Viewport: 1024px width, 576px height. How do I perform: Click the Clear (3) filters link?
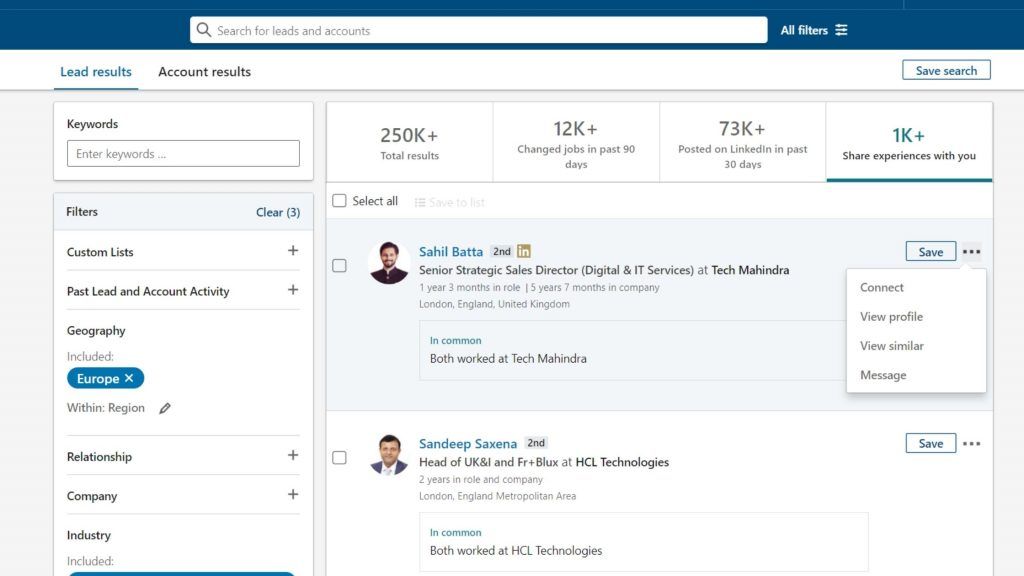pyautogui.click(x=277, y=211)
